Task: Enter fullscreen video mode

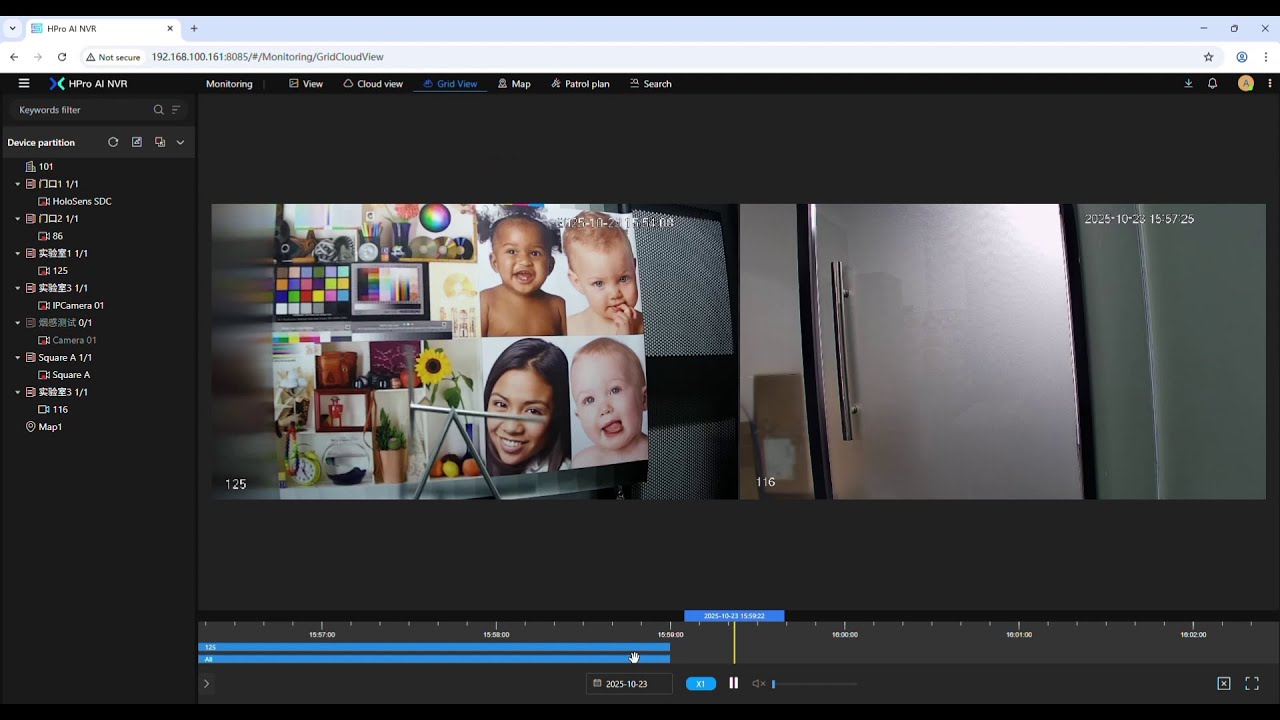Action: tap(1252, 684)
